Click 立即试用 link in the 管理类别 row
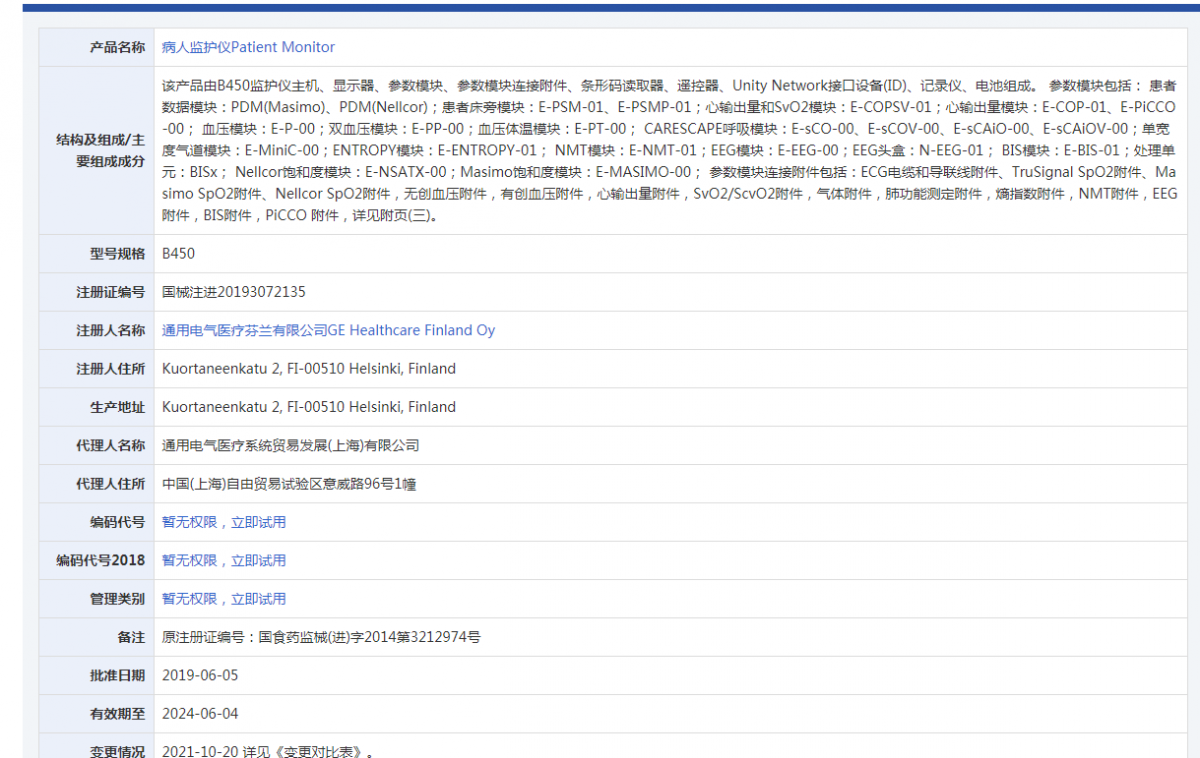Image resolution: width=1200 pixels, height=758 pixels. (x=258, y=599)
